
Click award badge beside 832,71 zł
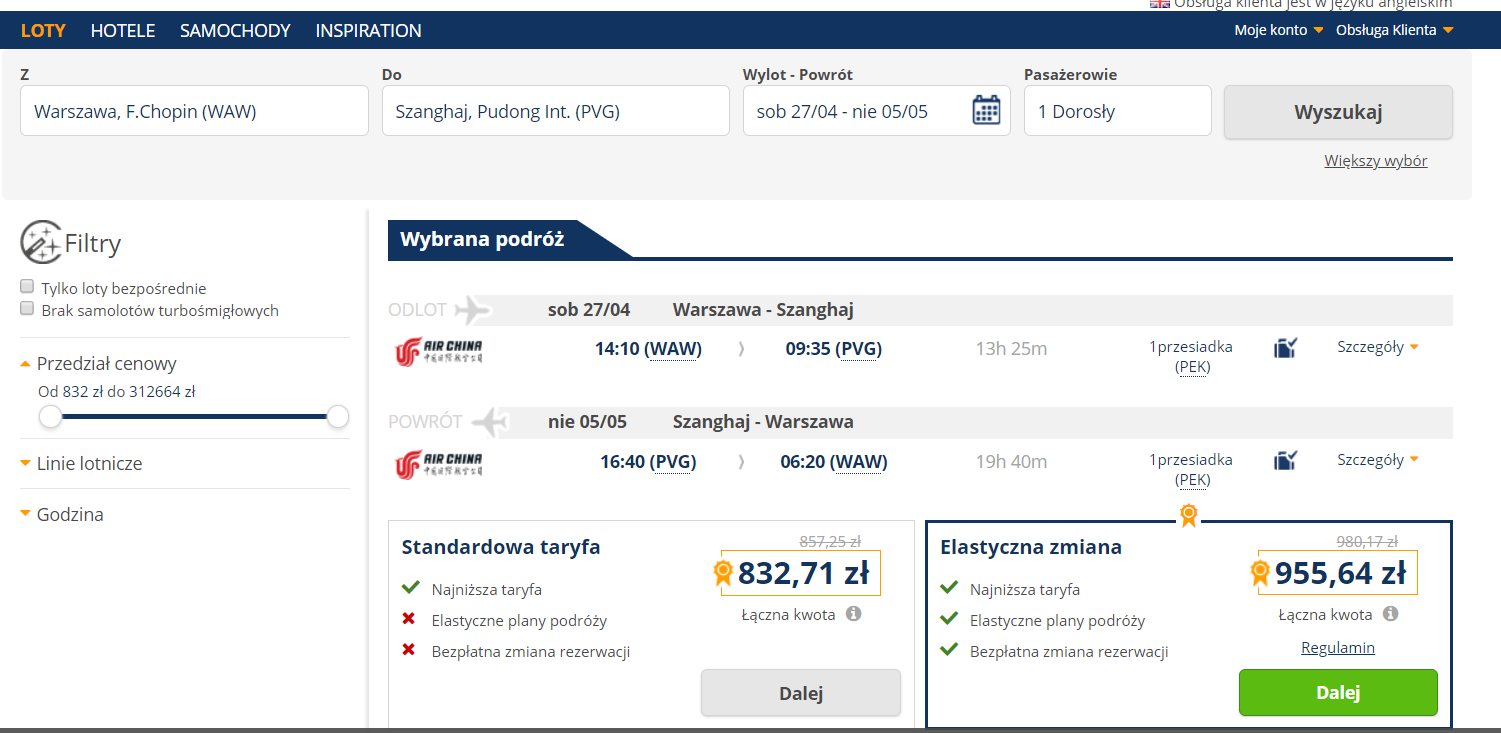(x=723, y=573)
